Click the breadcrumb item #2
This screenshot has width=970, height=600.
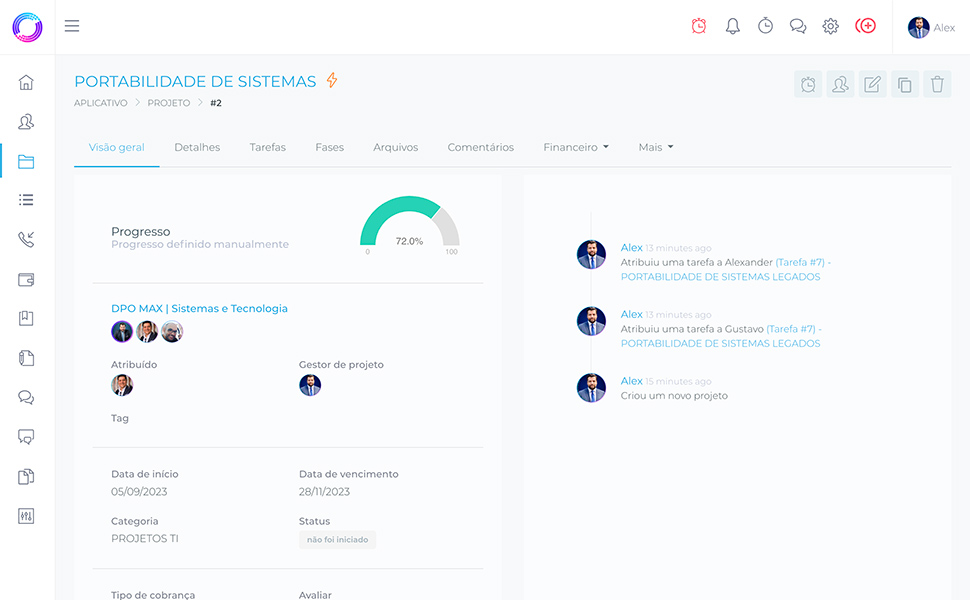coord(216,103)
